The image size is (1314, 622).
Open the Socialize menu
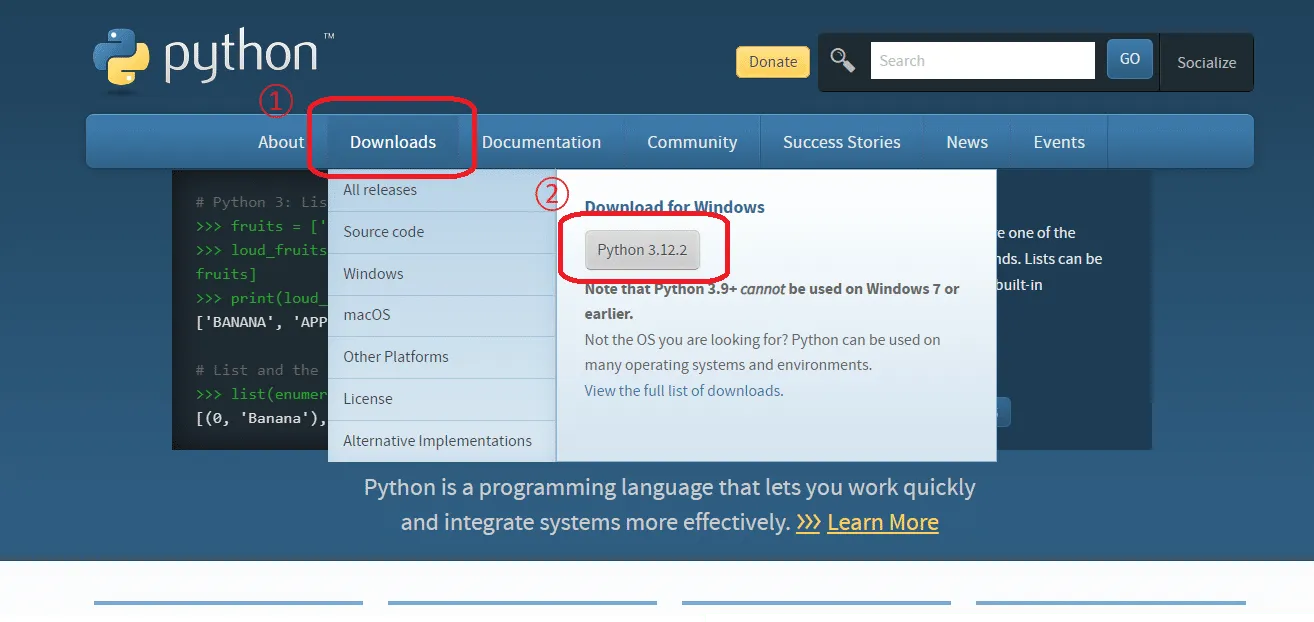tap(1207, 62)
